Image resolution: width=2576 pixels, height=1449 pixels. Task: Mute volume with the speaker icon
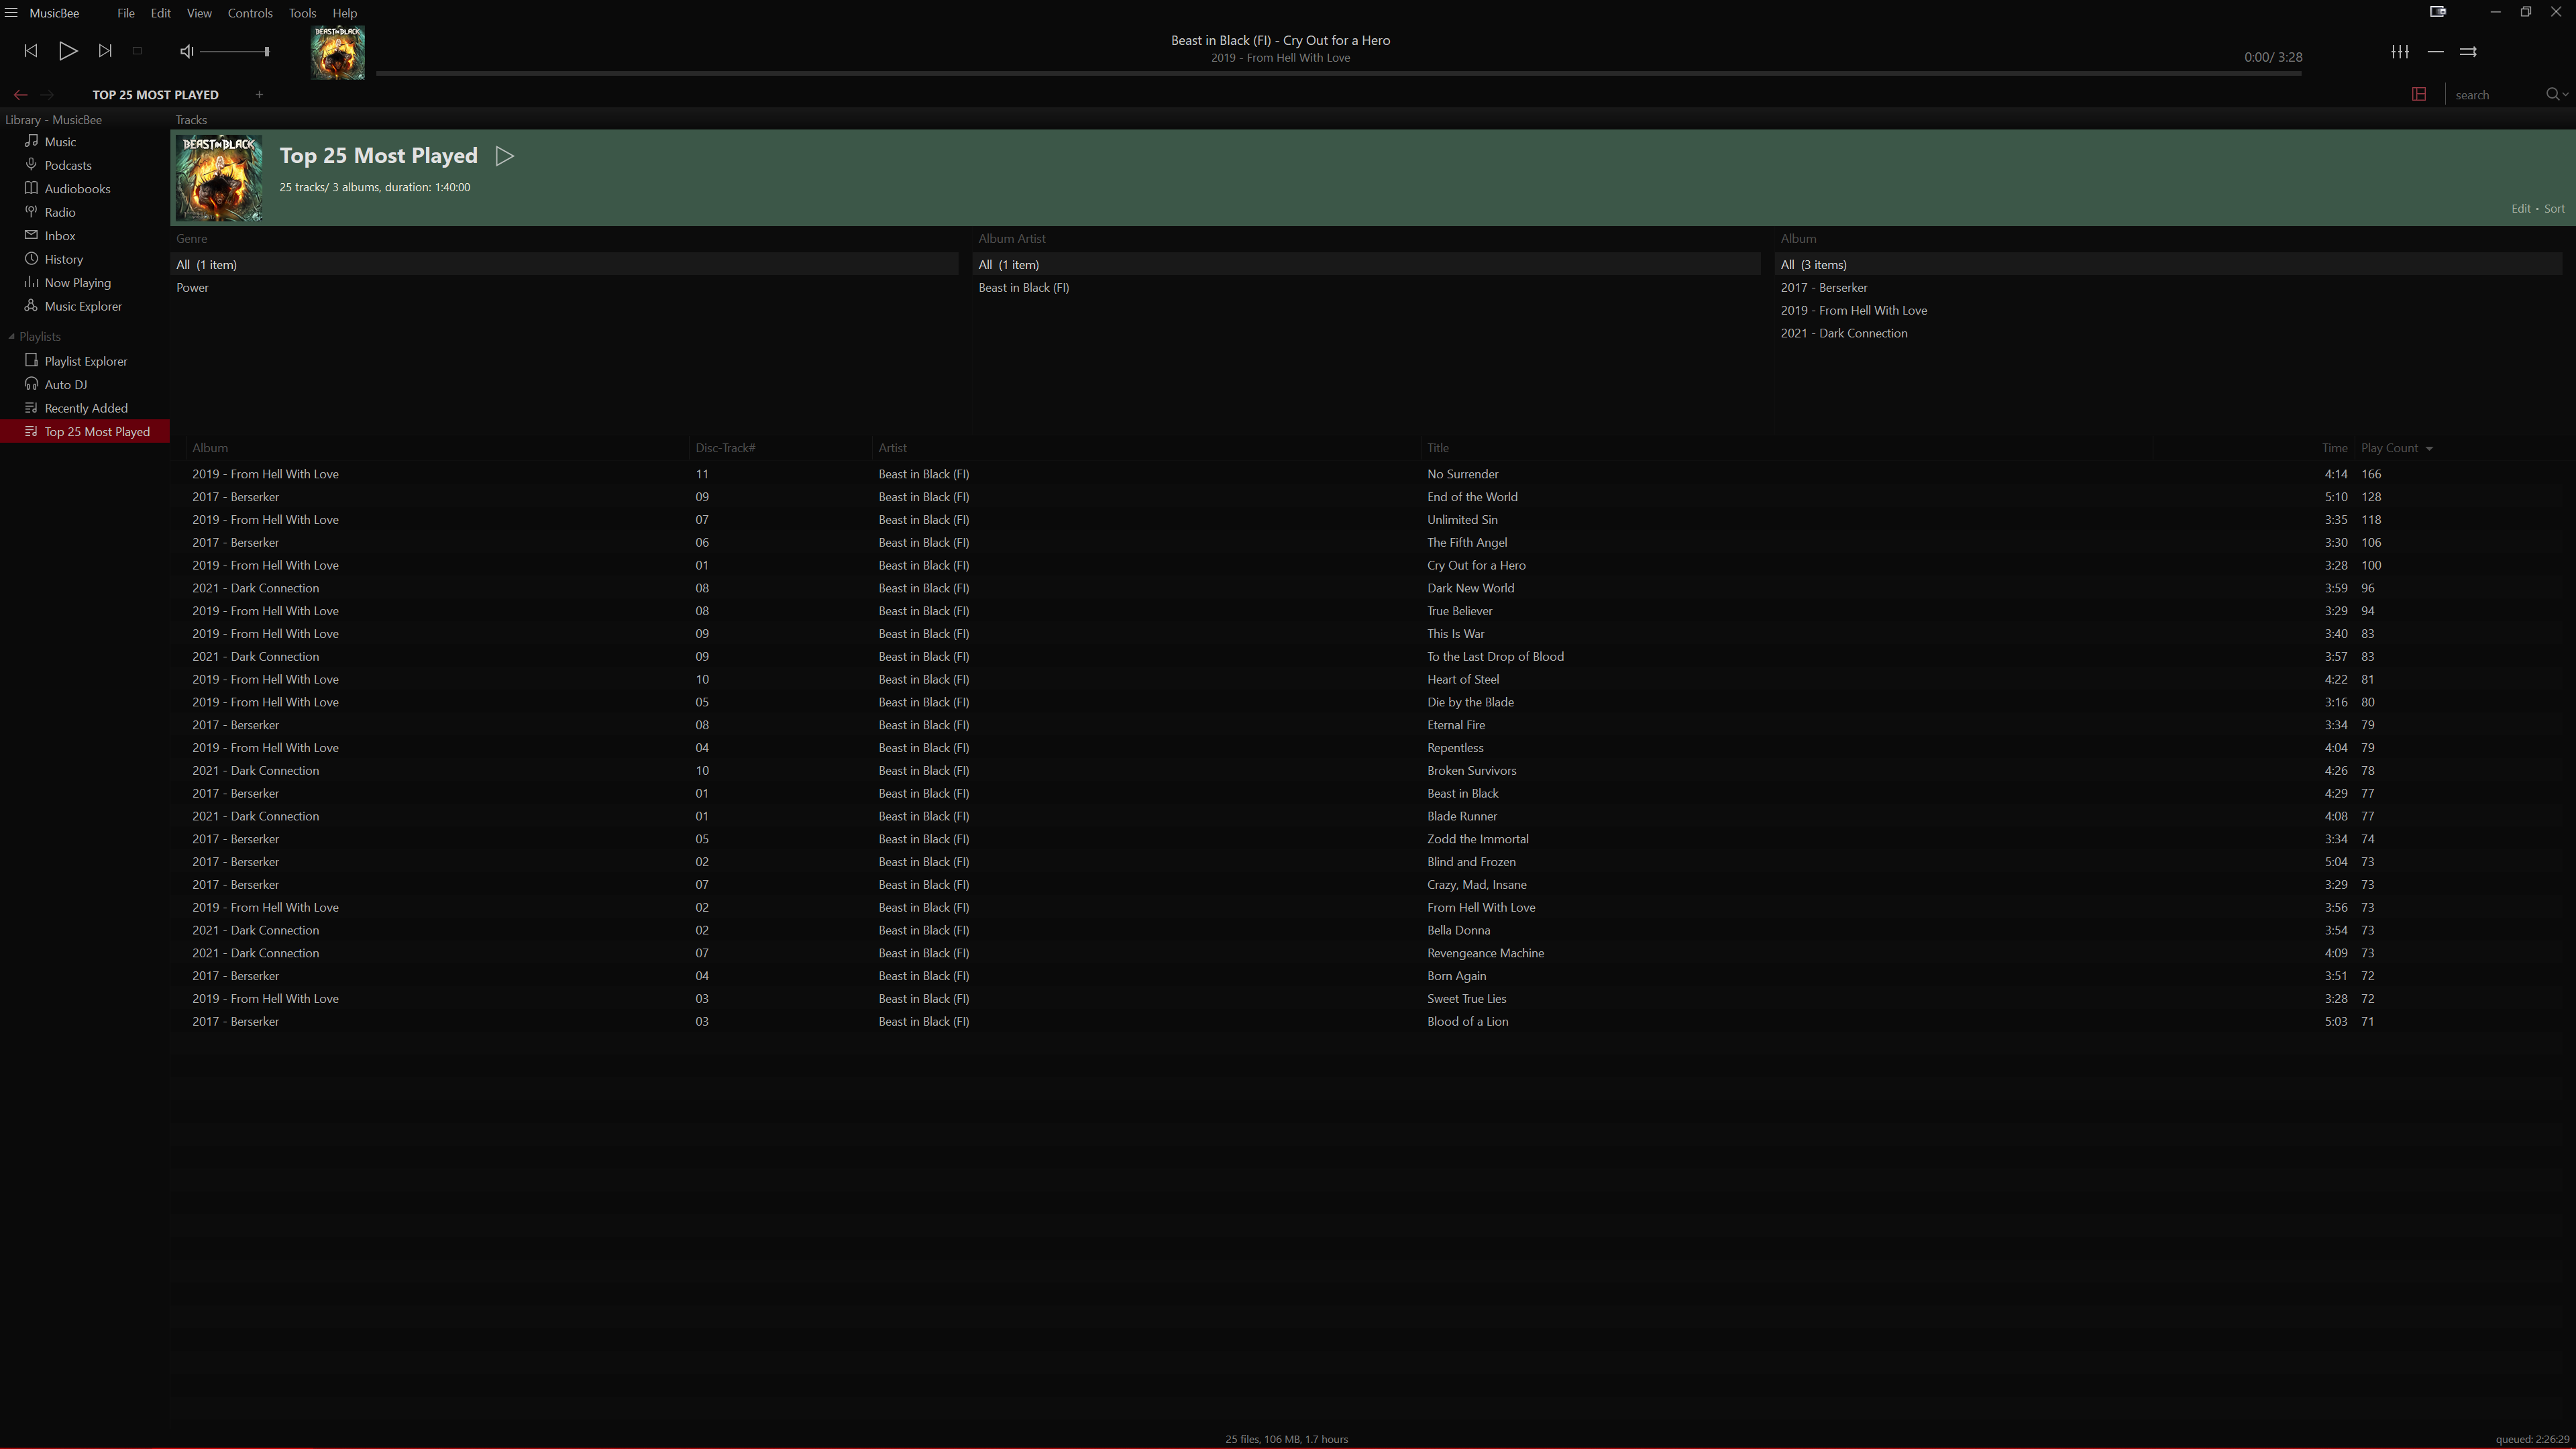click(186, 51)
